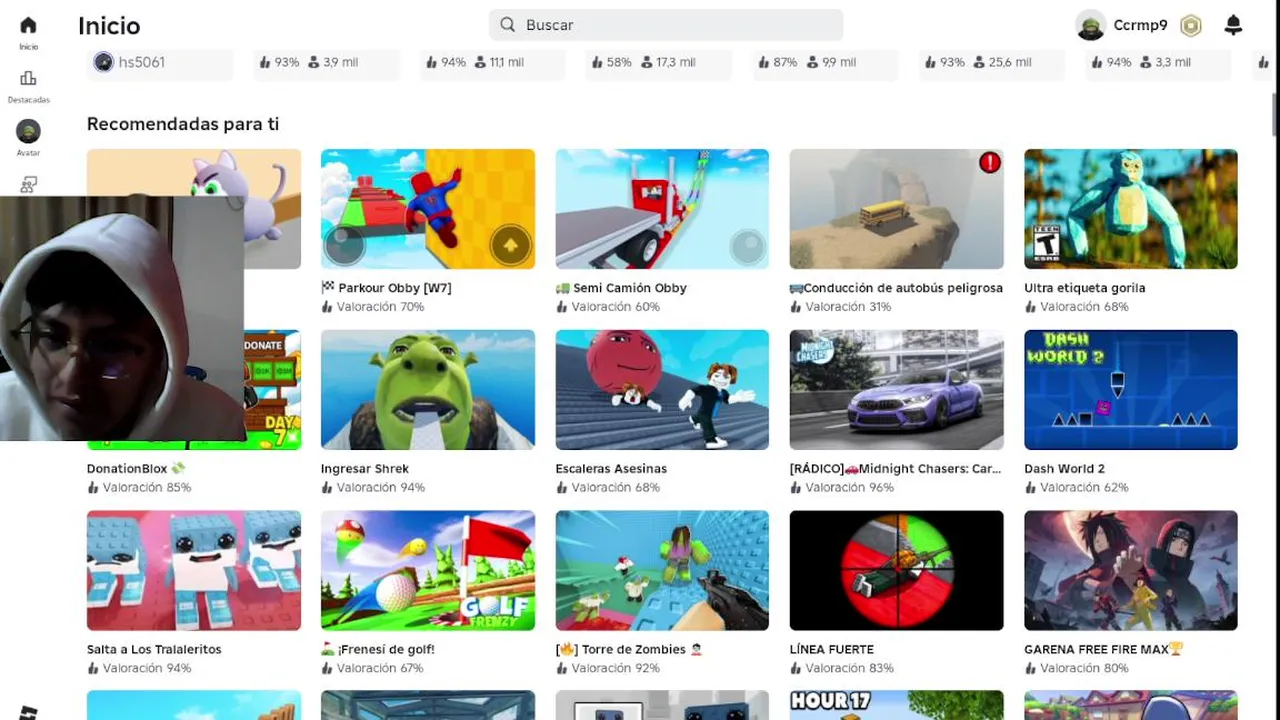Click GARENA FREE FIRE MAX title
Screen dimensions: 1280x720
[x=1103, y=650]
